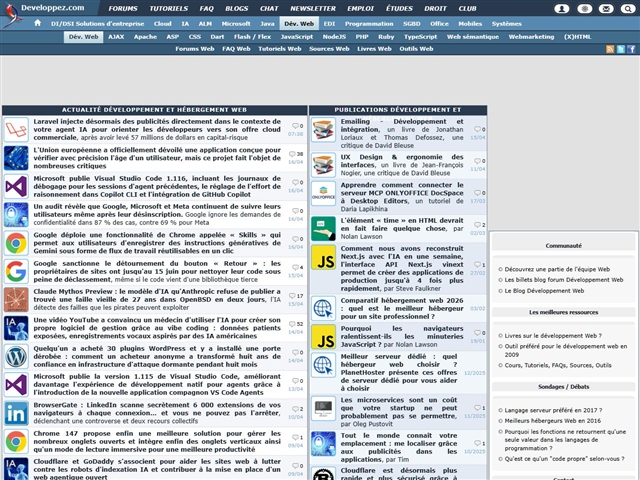Open the PHP subcategory

(362, 37)
